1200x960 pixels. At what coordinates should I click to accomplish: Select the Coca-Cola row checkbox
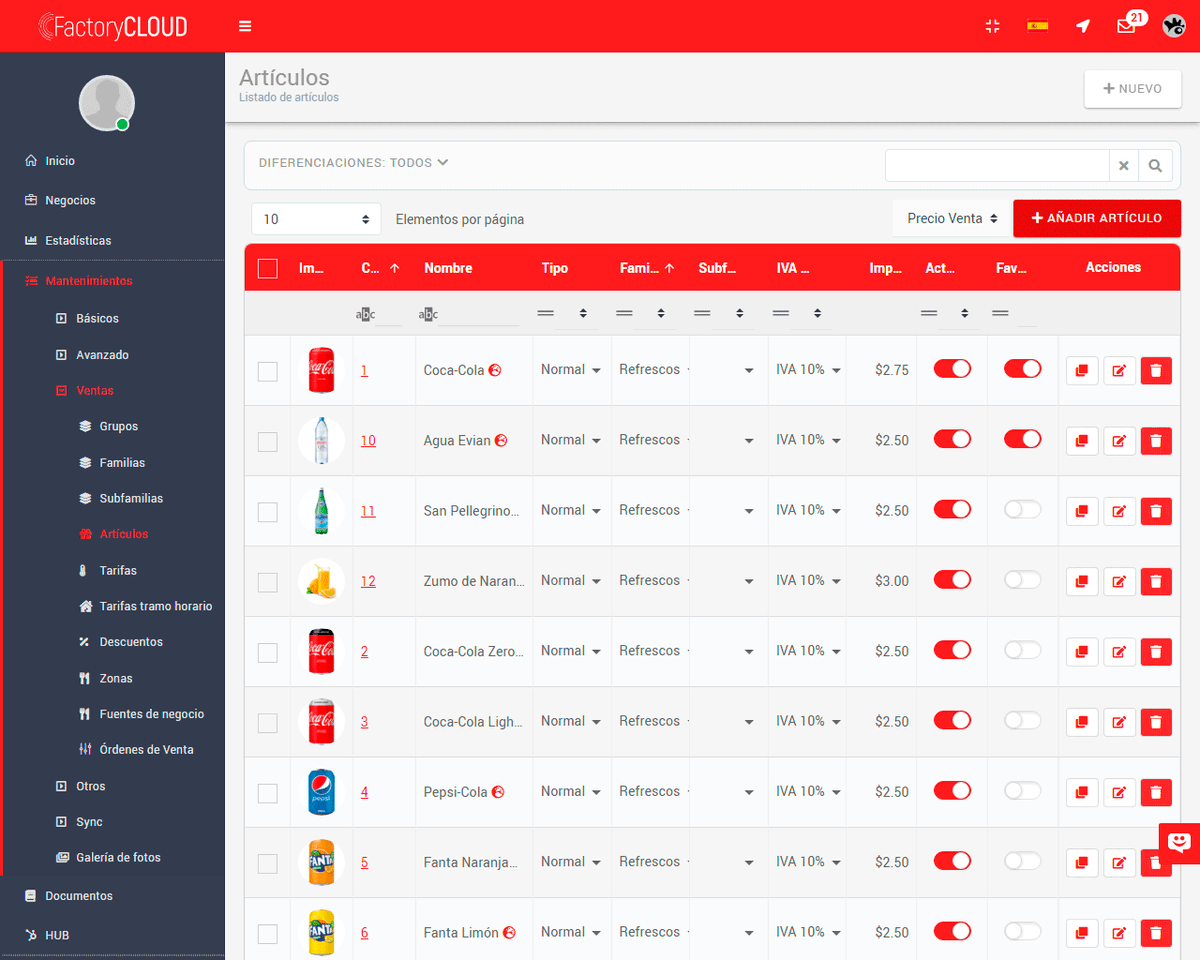tap(267, 371)
